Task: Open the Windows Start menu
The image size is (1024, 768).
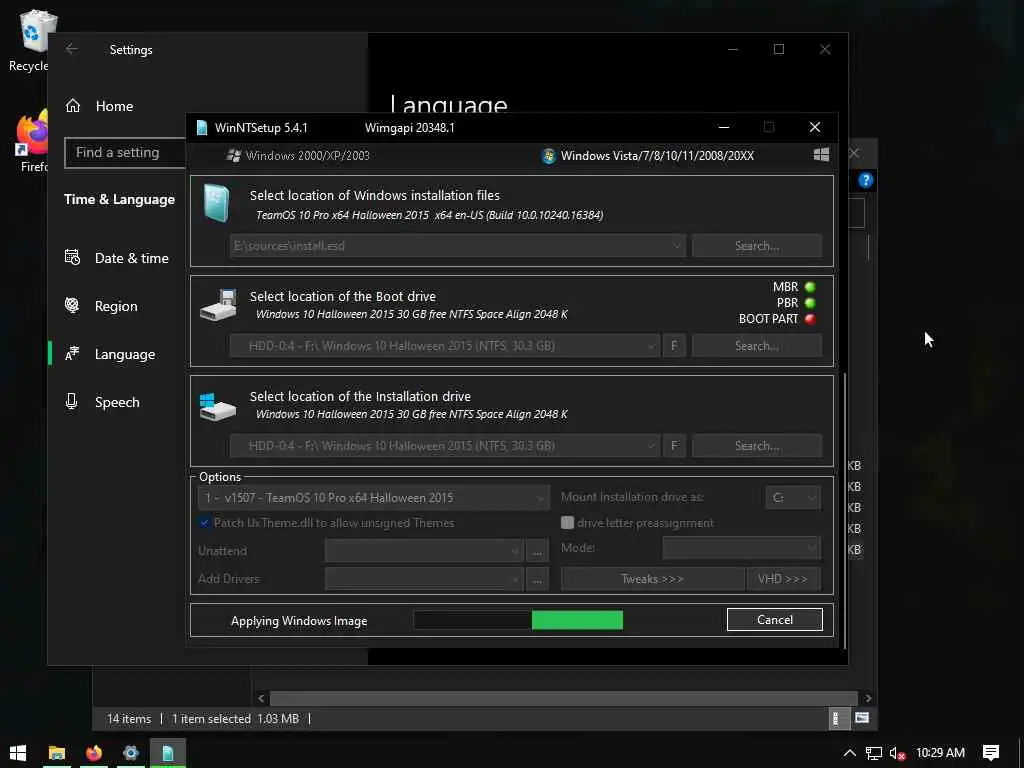Action: pos(18,753)
